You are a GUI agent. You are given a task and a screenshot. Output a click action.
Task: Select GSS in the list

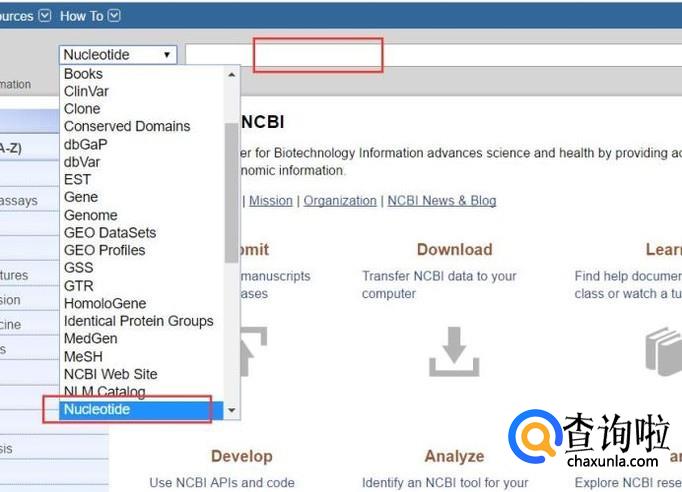coord(141,268)
